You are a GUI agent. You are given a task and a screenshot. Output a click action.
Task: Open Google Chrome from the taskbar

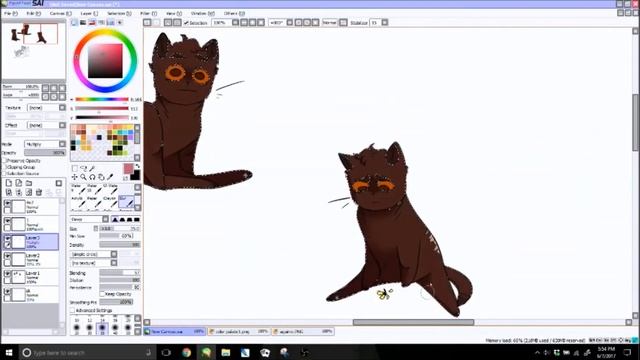click(187, 352)
